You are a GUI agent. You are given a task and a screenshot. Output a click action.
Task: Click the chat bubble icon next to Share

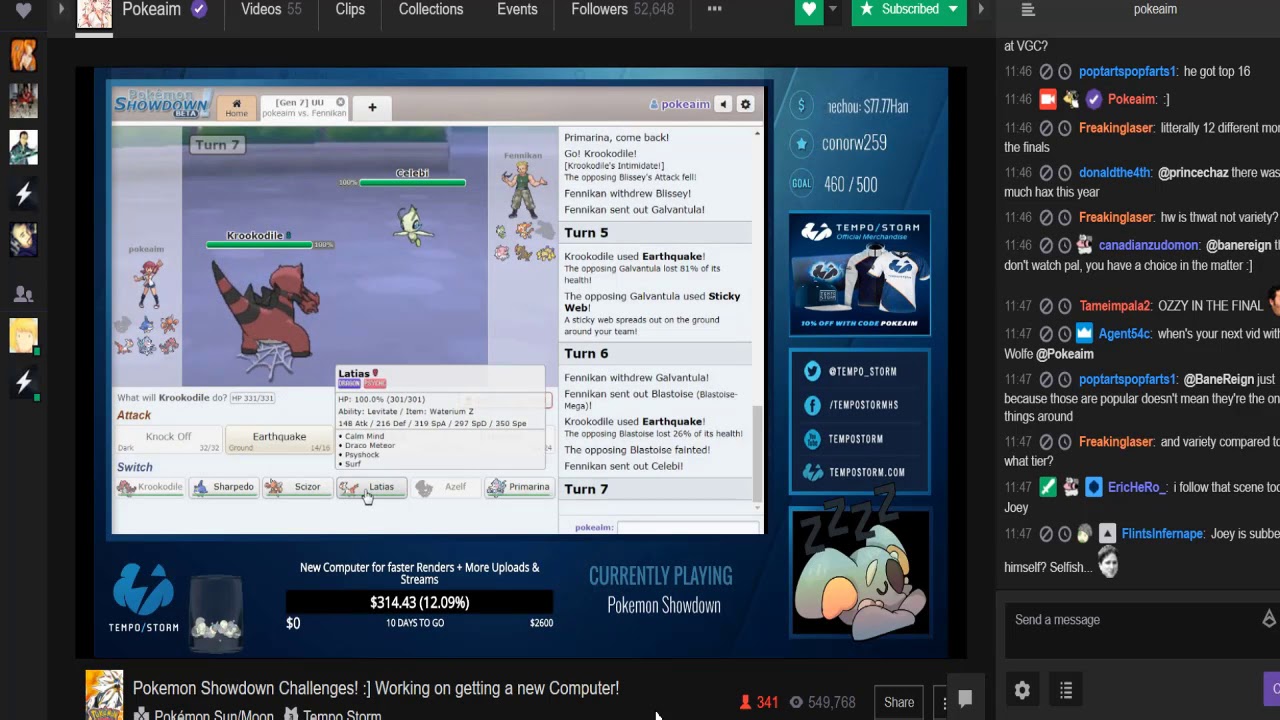pyautogui.click(x=965, y=700)
